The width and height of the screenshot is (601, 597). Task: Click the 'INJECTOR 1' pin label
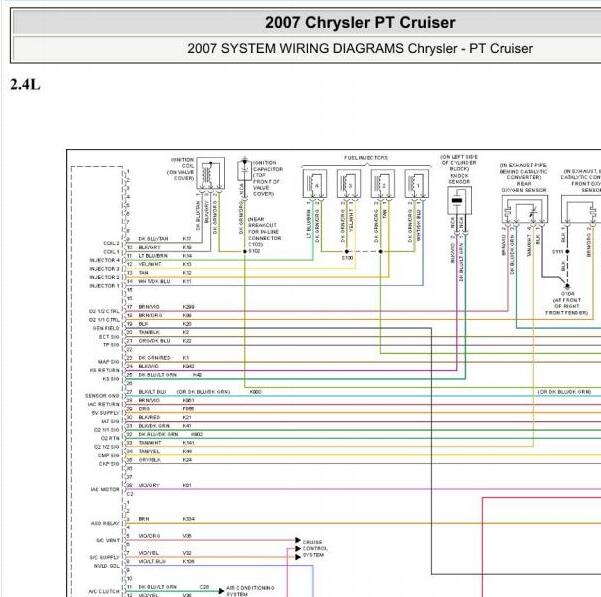(x=105, y=286)
